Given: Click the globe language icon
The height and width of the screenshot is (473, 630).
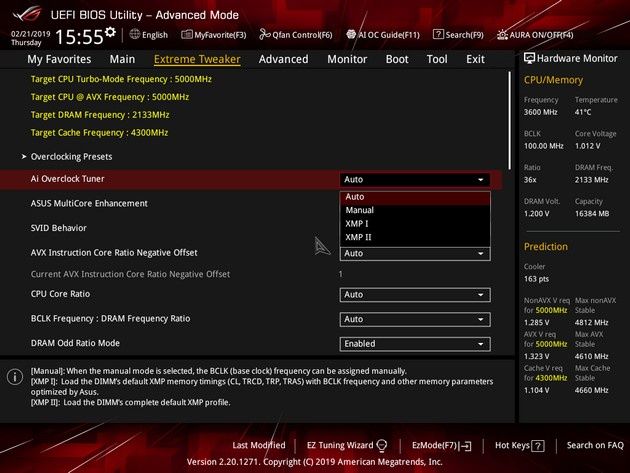Looking at the screenshot, I should (x=135, y=34).
